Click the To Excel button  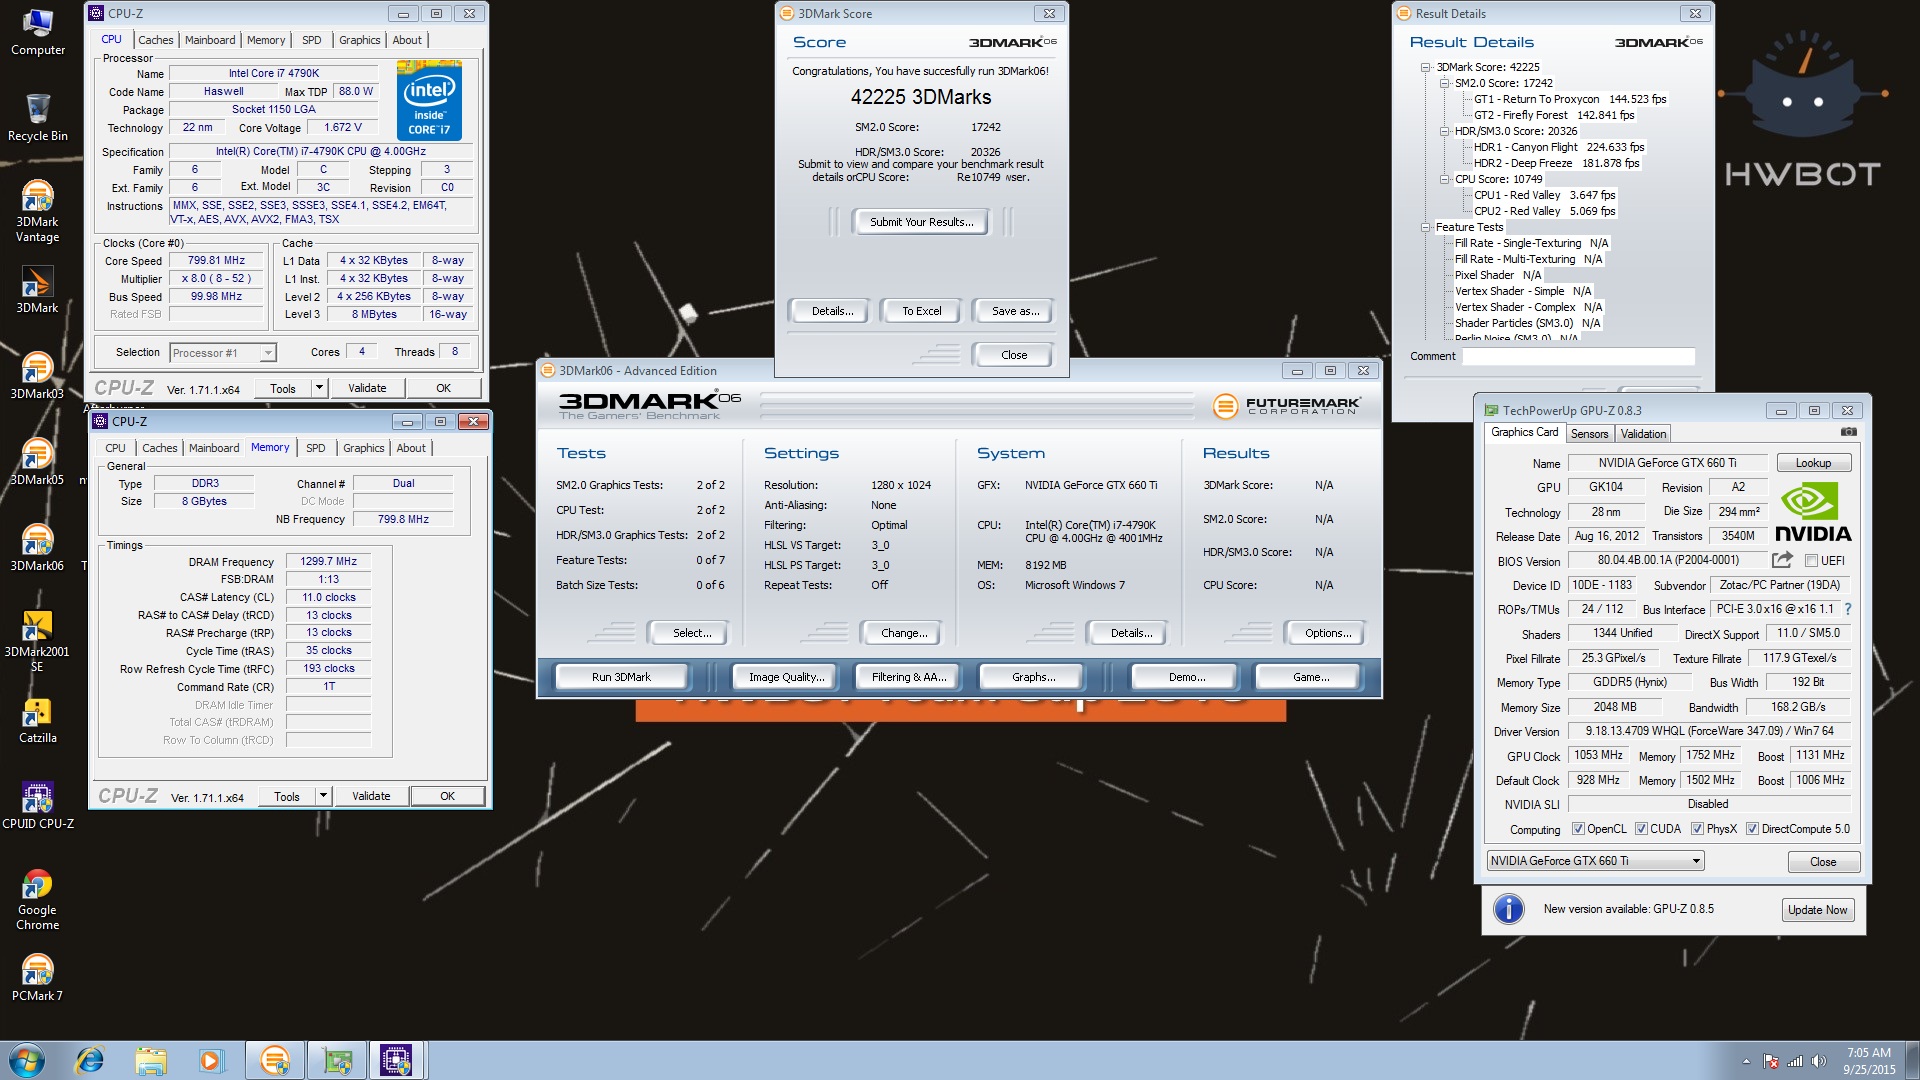coord(921,311)
